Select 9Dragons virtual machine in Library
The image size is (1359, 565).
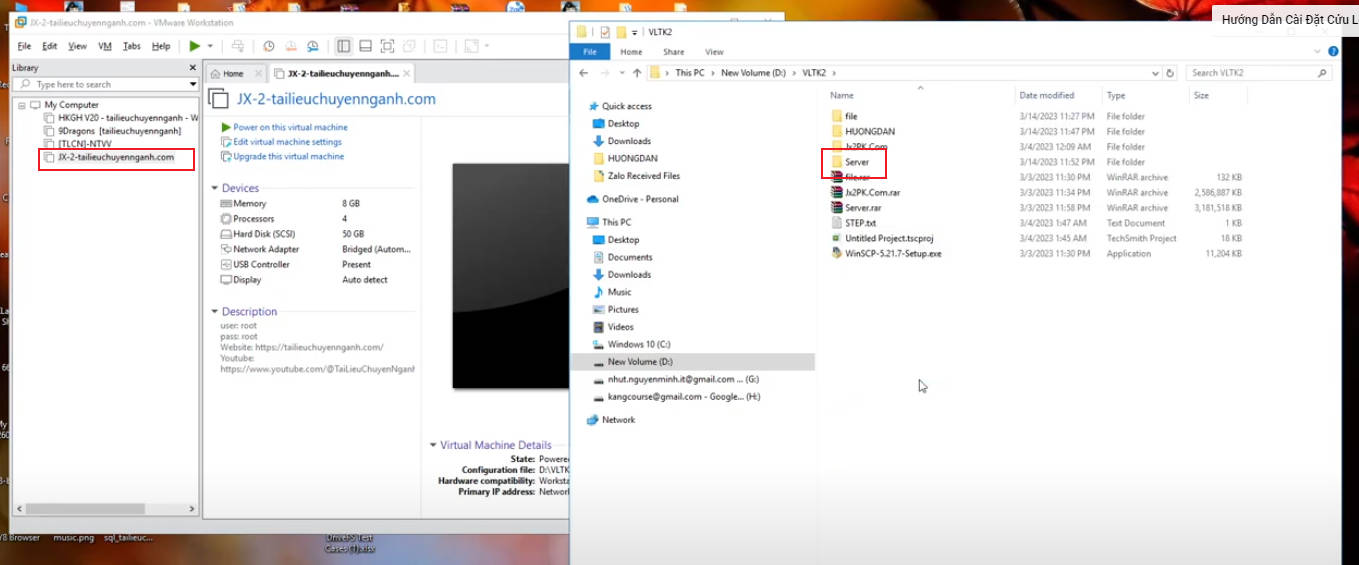[x=113, y=131]
